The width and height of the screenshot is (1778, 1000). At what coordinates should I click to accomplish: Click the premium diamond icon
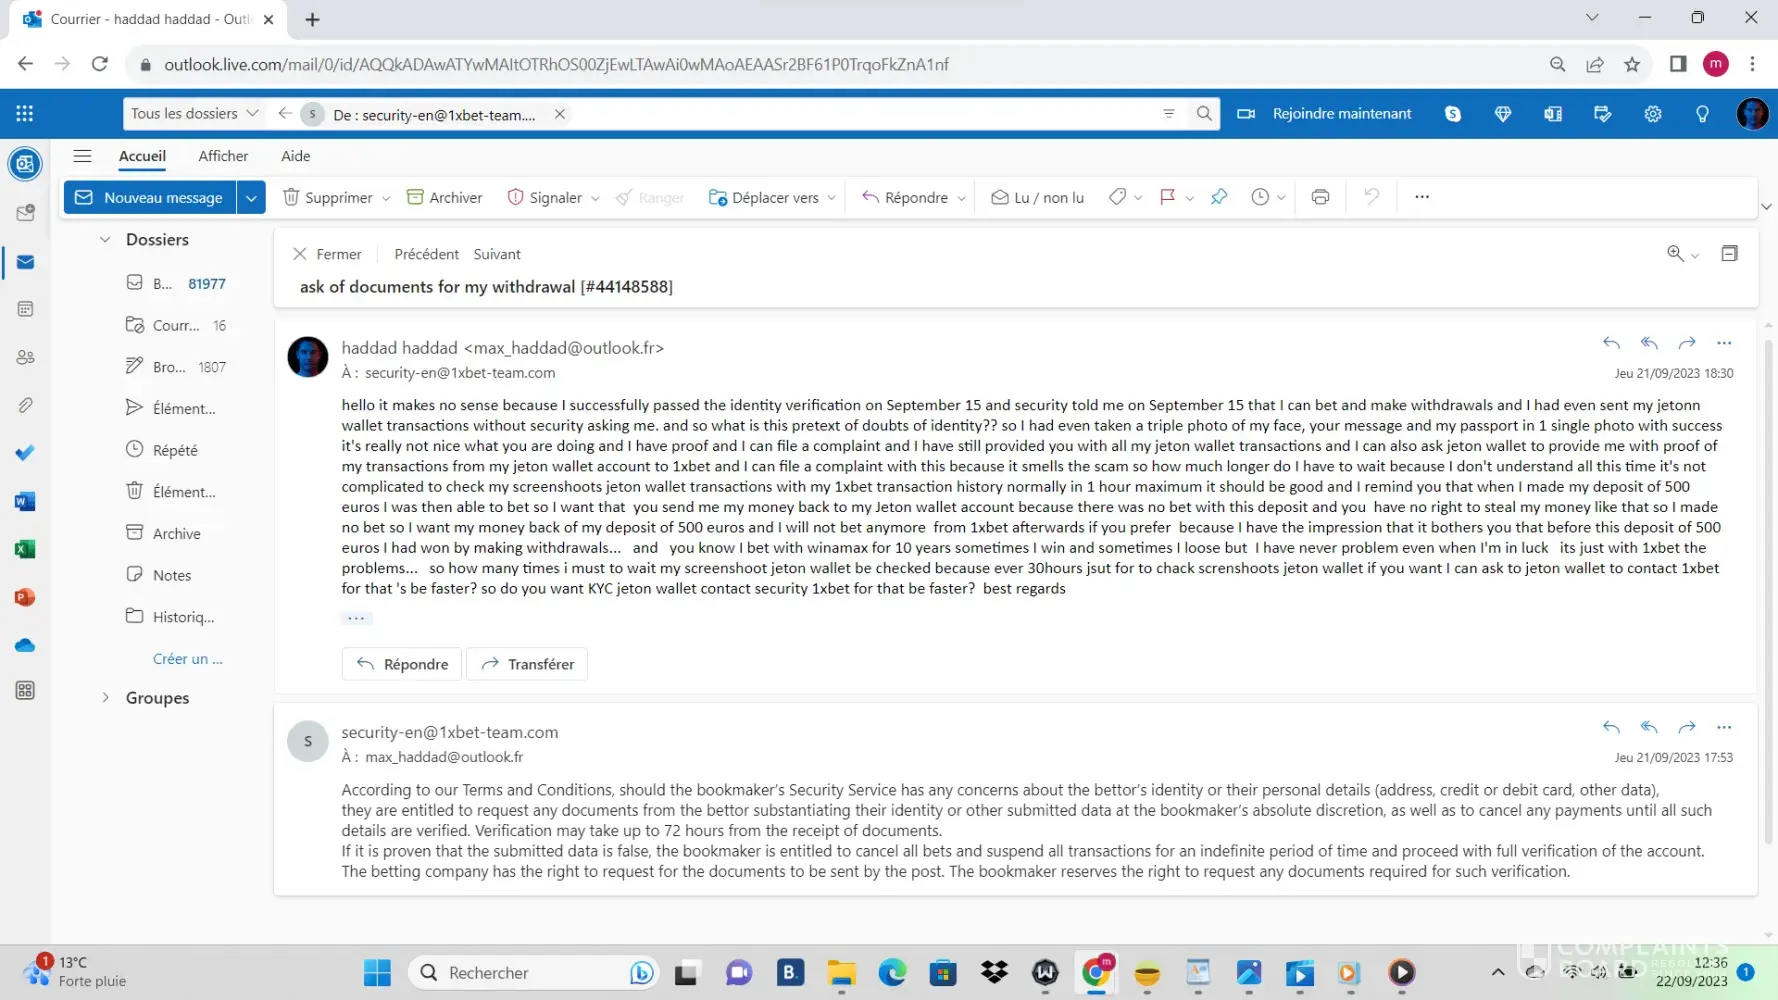1503,114
